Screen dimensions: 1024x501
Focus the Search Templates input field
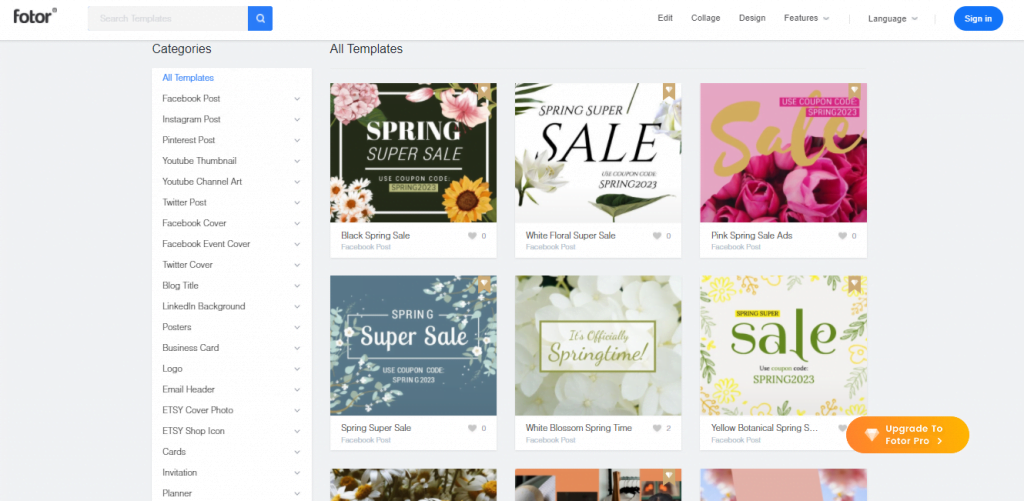click(x=168, y=18)
